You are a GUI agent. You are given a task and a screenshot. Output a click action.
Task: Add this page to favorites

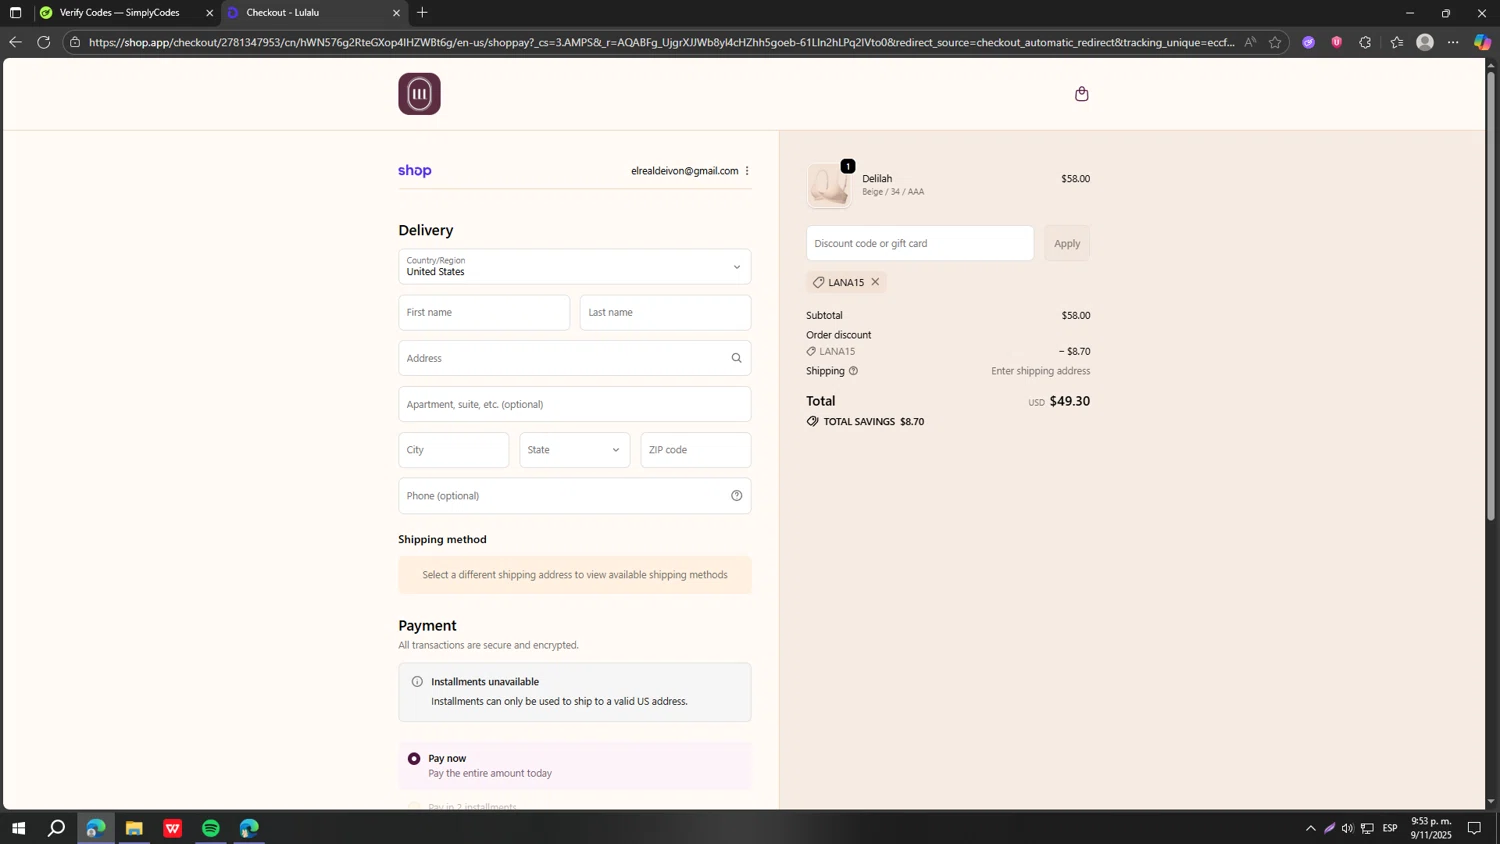(1275, 42)
